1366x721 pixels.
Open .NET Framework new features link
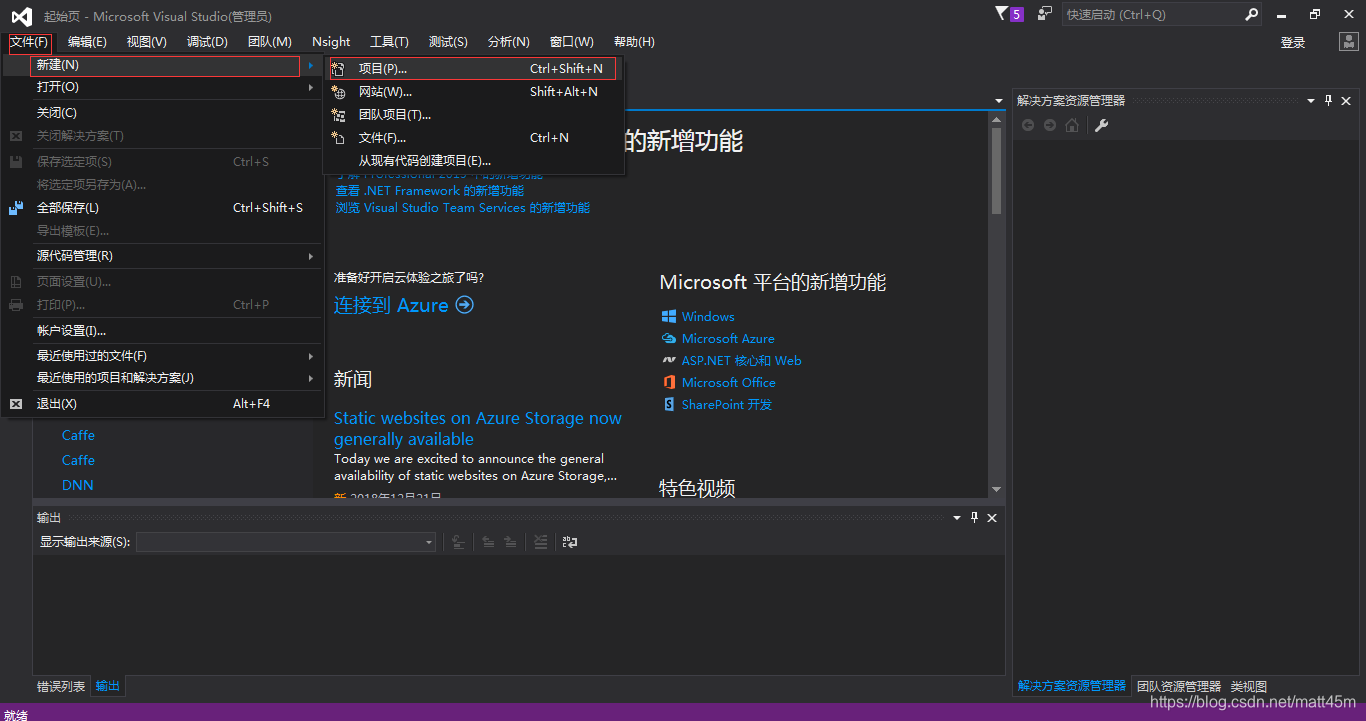tap(430, 190)
